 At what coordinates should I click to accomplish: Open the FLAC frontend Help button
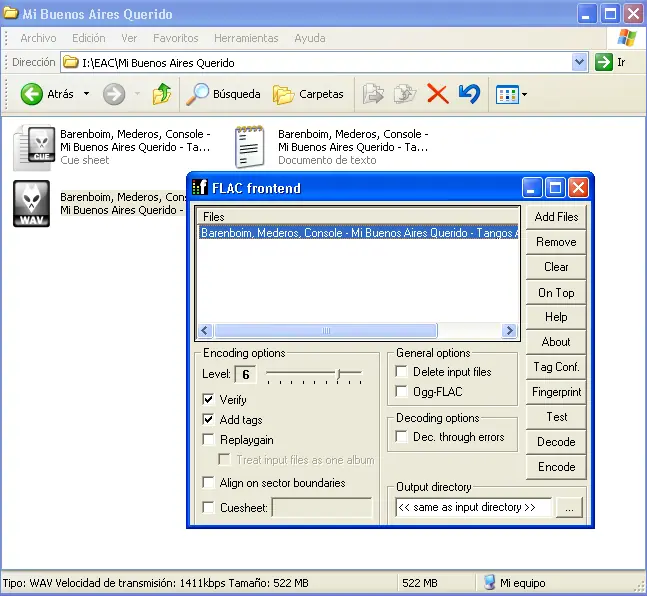coord(556,317)
